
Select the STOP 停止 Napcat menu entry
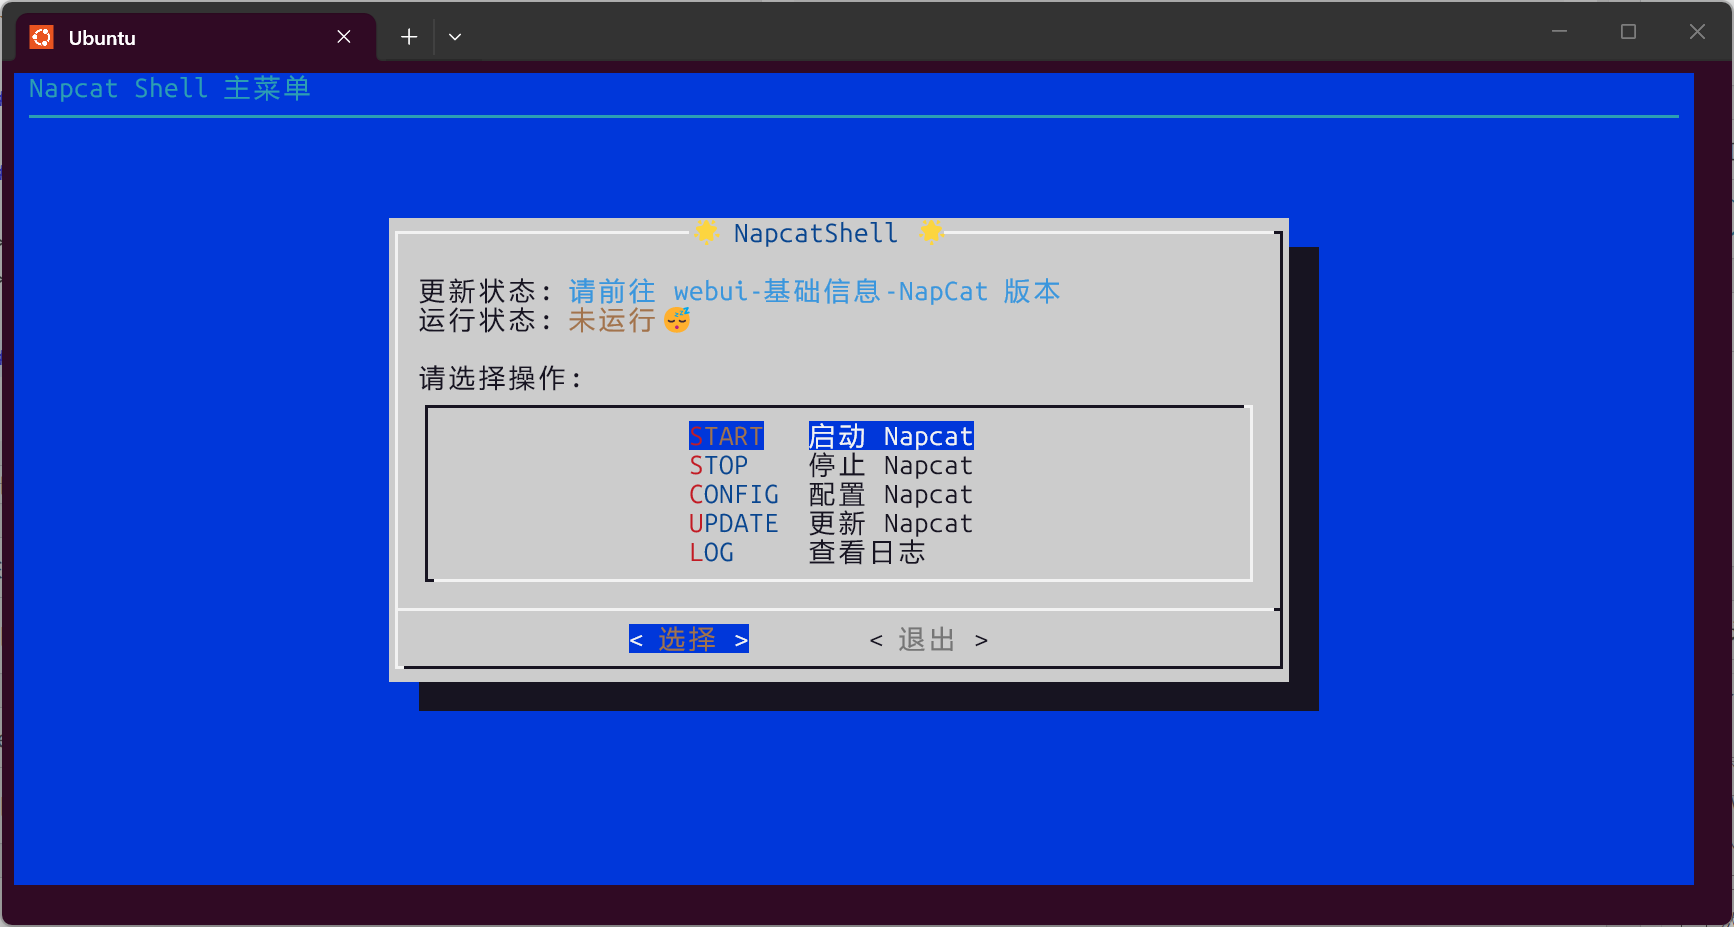tap(831, 465)
